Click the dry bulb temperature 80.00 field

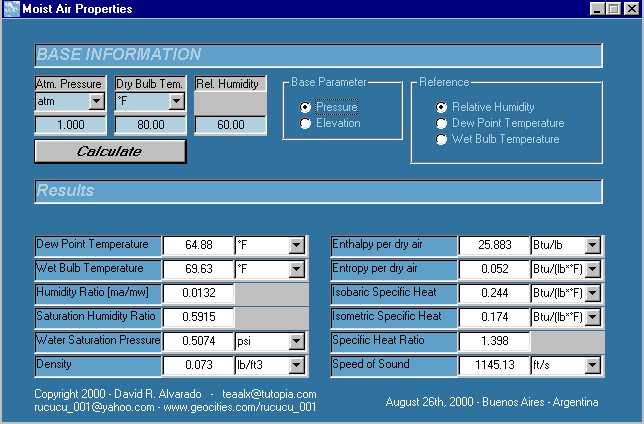(x=151, y=125)
